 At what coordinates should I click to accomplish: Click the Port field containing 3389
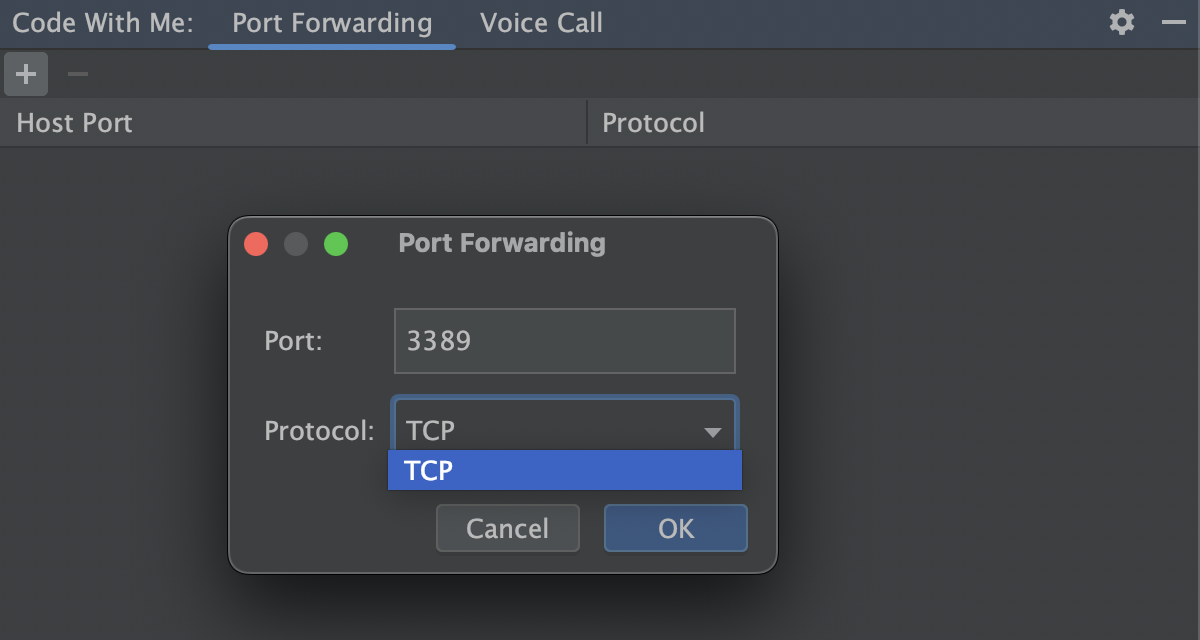[564, 341]
